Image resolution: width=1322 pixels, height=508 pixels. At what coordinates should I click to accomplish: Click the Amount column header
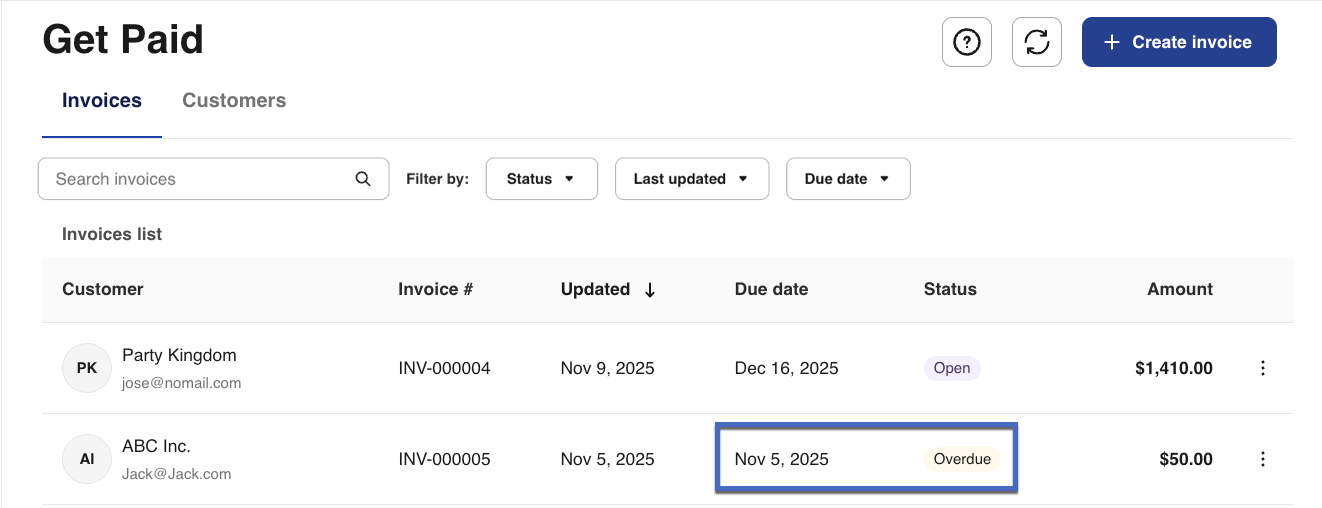point(1179,289)
